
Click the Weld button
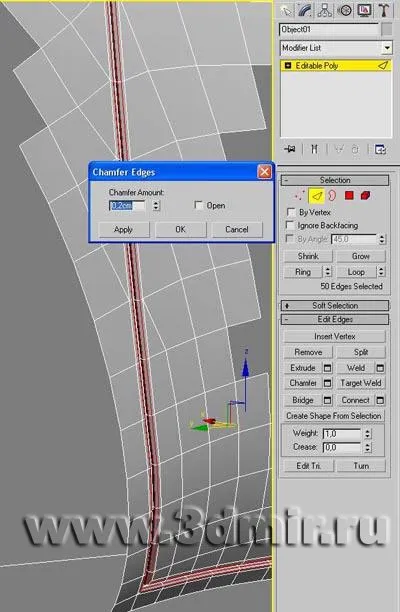pyautogui.click(x=356, y=368)
